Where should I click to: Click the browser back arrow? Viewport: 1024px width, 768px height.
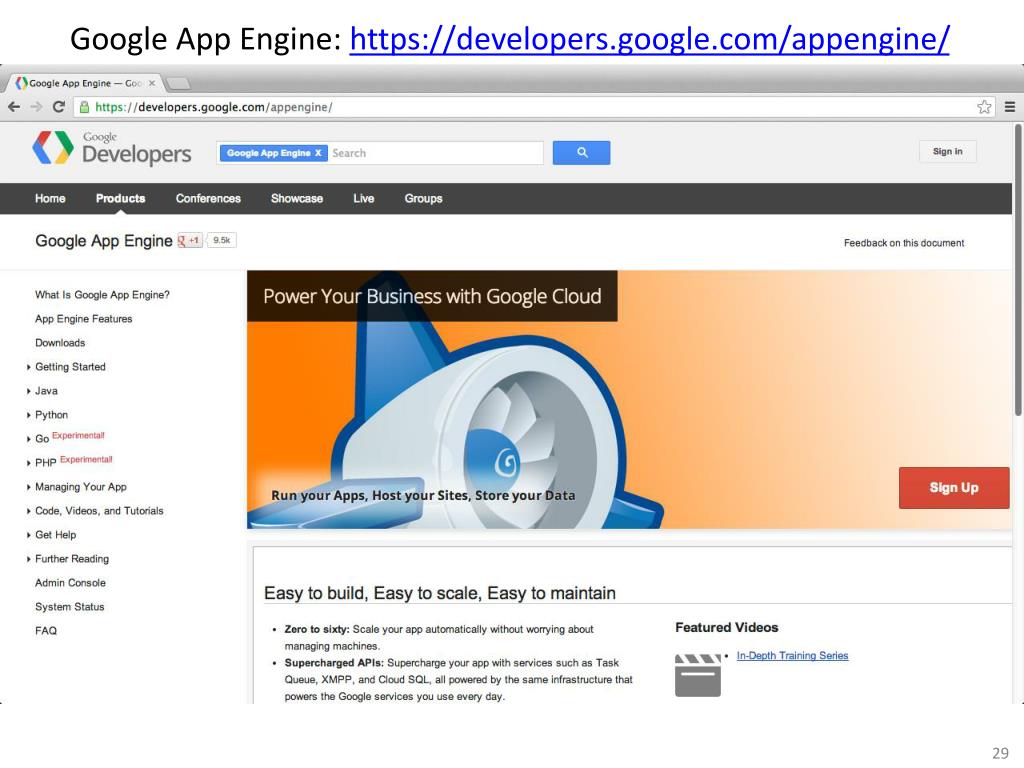tap(14, 107)
